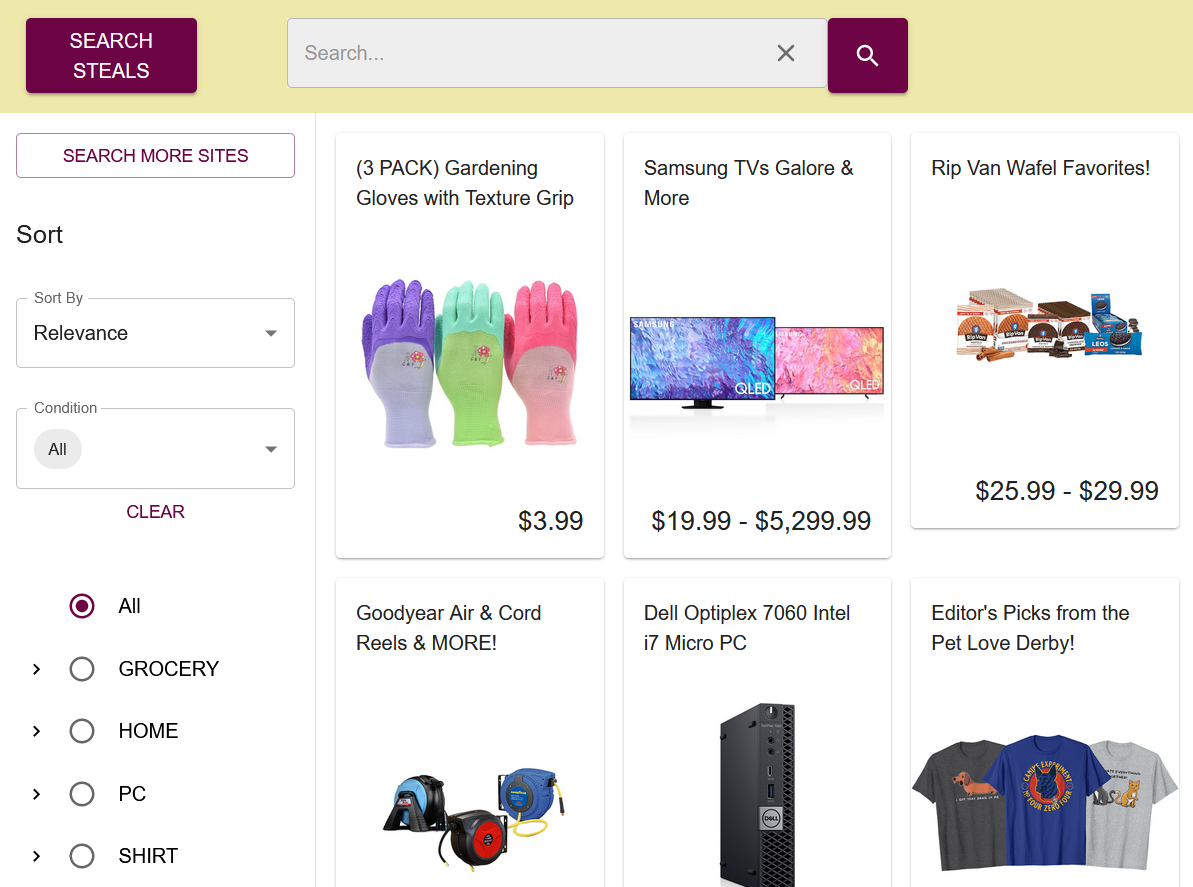1193x887 pixels.
Task: Clear the search box using the X icon
Action: click(785, 53)
